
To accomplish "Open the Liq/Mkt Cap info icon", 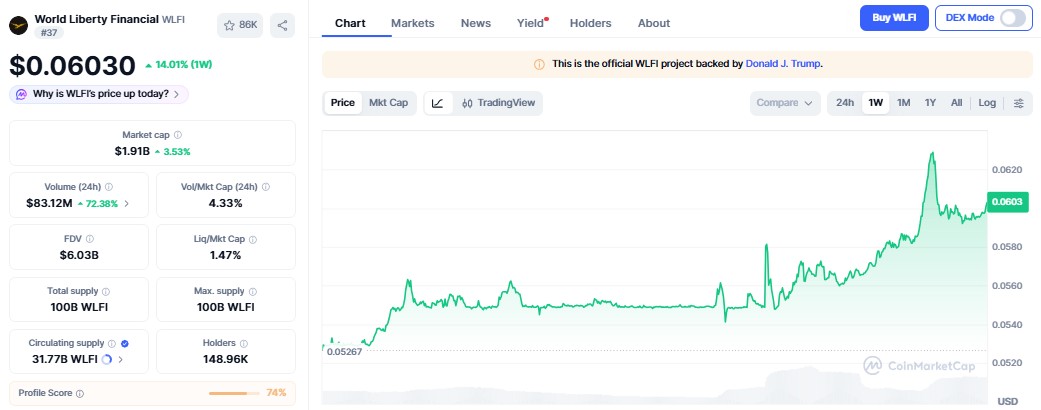I will tap(253, 239).
